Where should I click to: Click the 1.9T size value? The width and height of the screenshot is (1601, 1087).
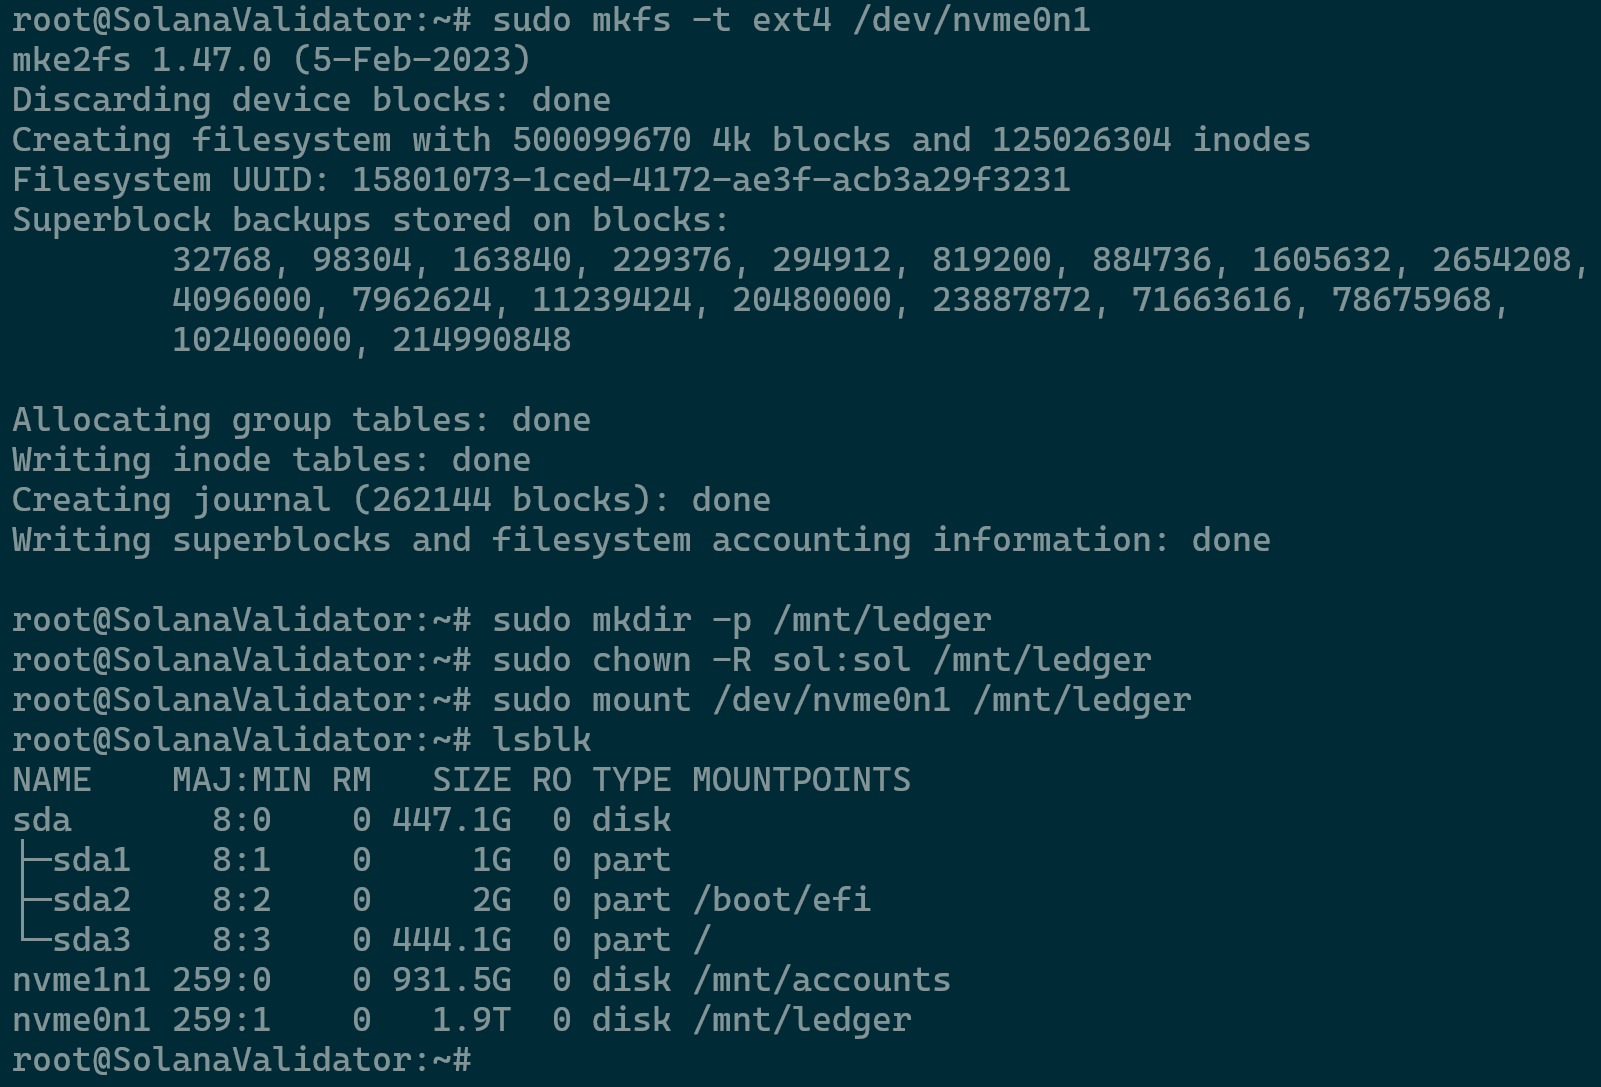click(x=471, y=1020)
